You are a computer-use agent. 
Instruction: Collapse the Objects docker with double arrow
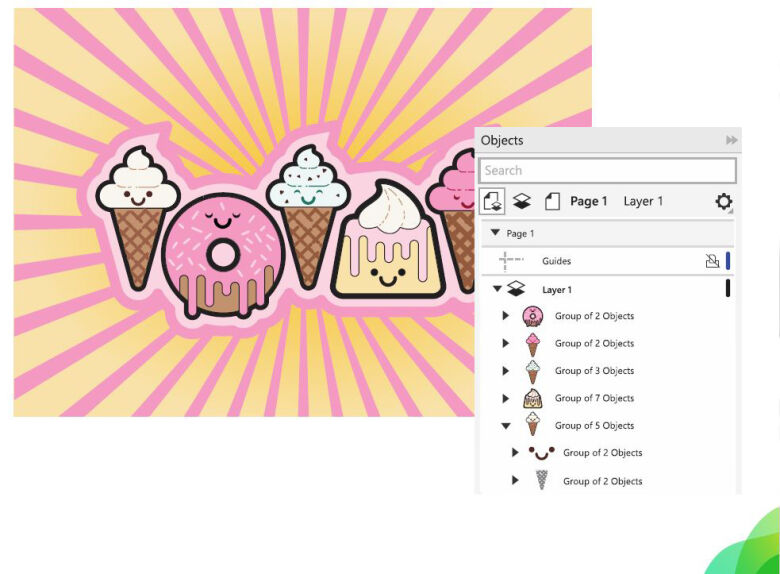point(732,141)
